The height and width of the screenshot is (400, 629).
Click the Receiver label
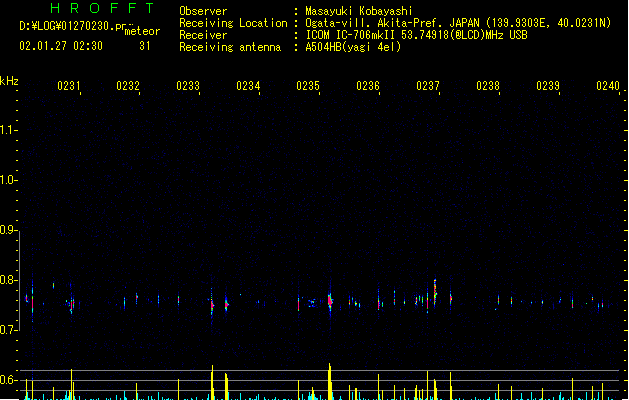click(203, 35)
